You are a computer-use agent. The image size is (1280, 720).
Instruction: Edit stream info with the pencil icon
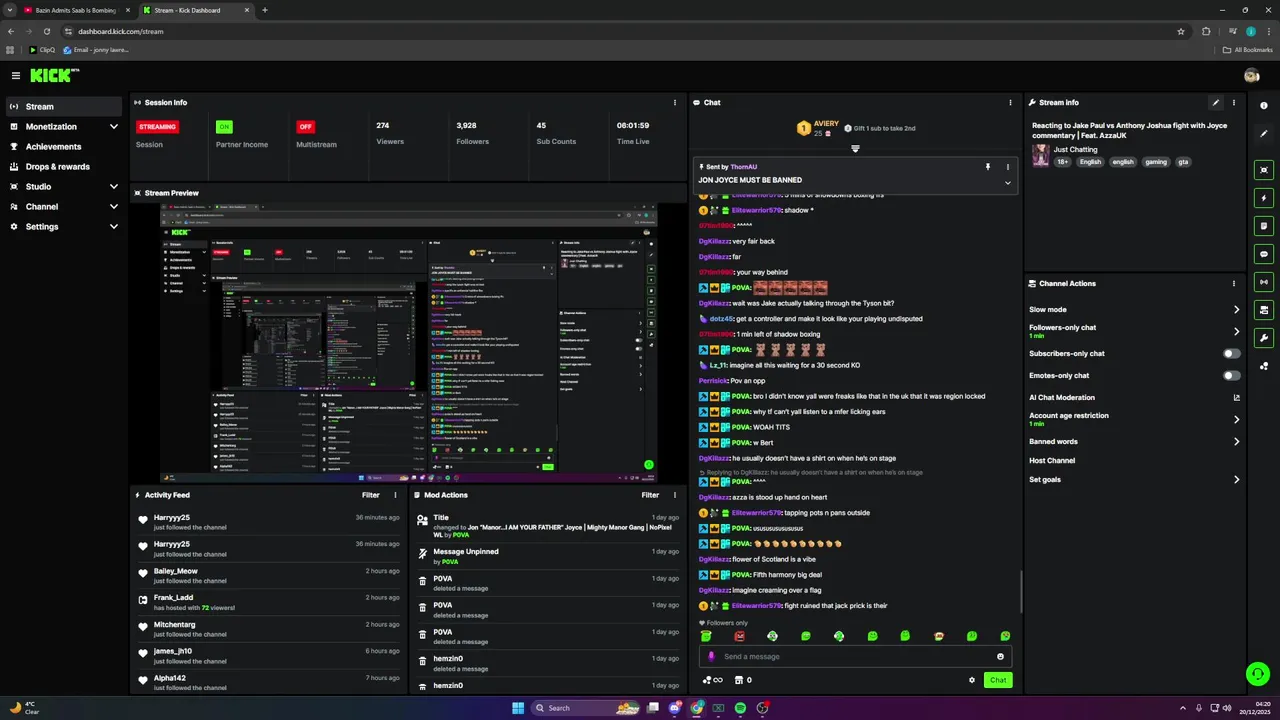[1216, 102]
